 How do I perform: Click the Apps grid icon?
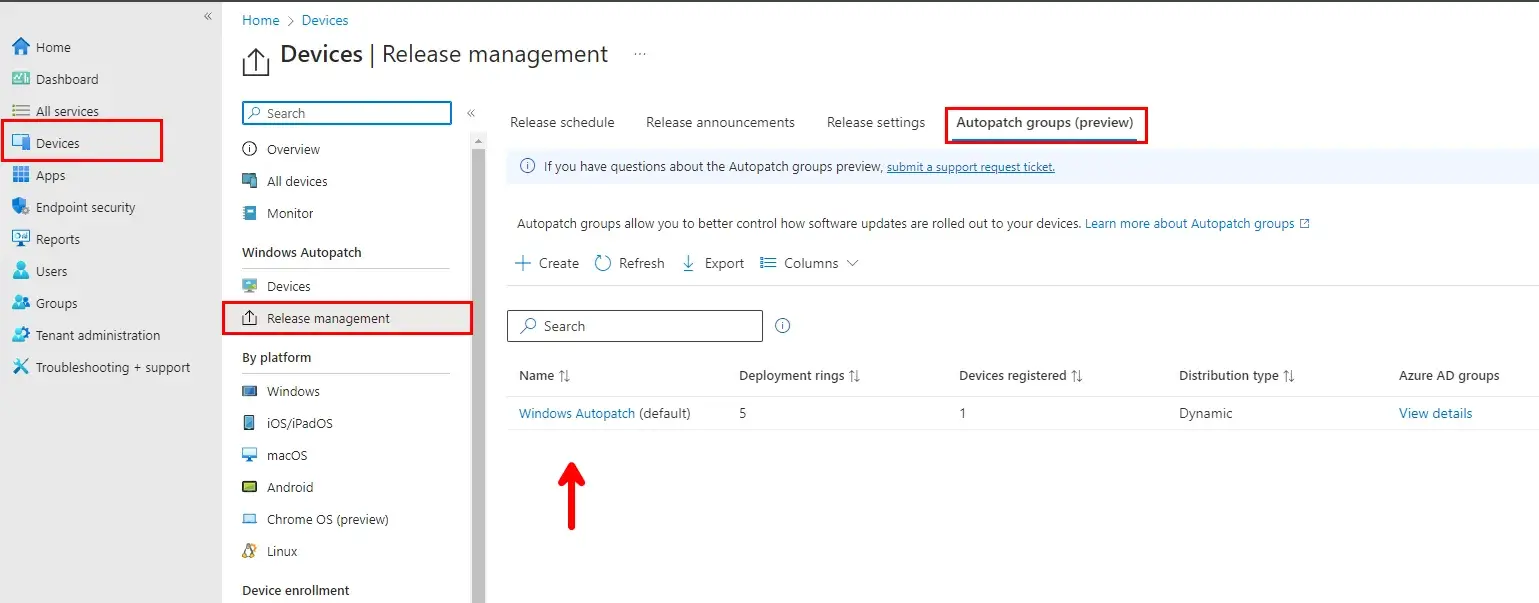coord(20,175)
